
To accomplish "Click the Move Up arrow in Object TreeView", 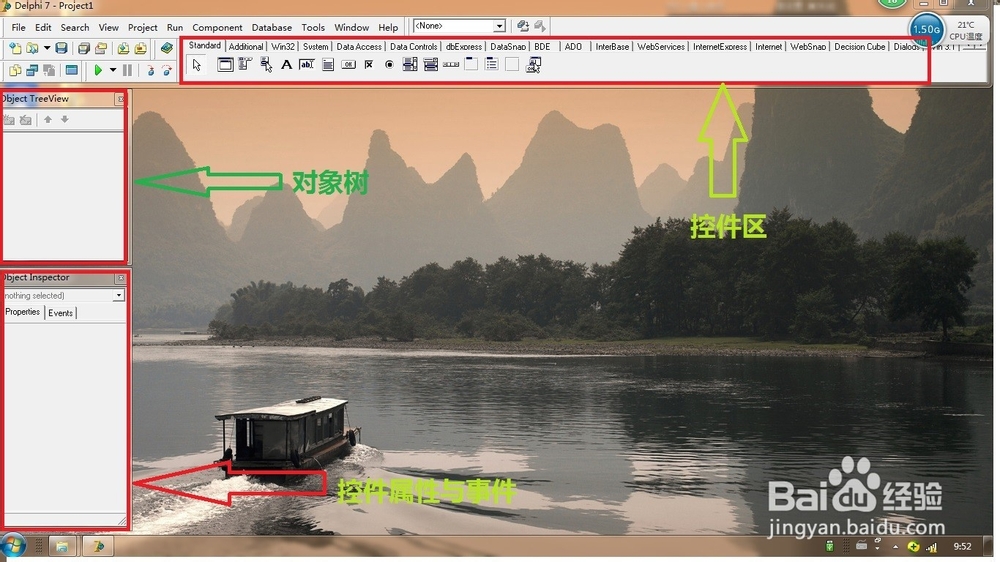I will click(x=48, y=119).
